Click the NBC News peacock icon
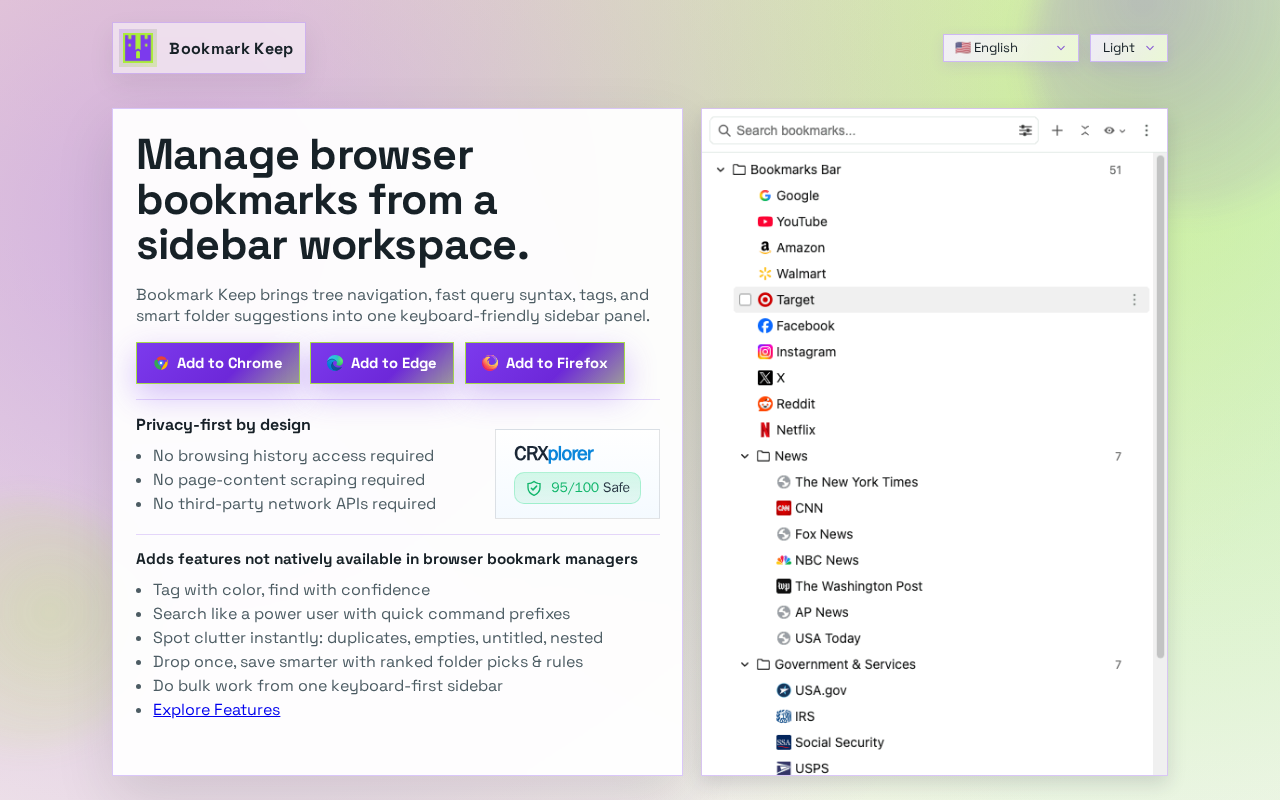 pos(784,560)
